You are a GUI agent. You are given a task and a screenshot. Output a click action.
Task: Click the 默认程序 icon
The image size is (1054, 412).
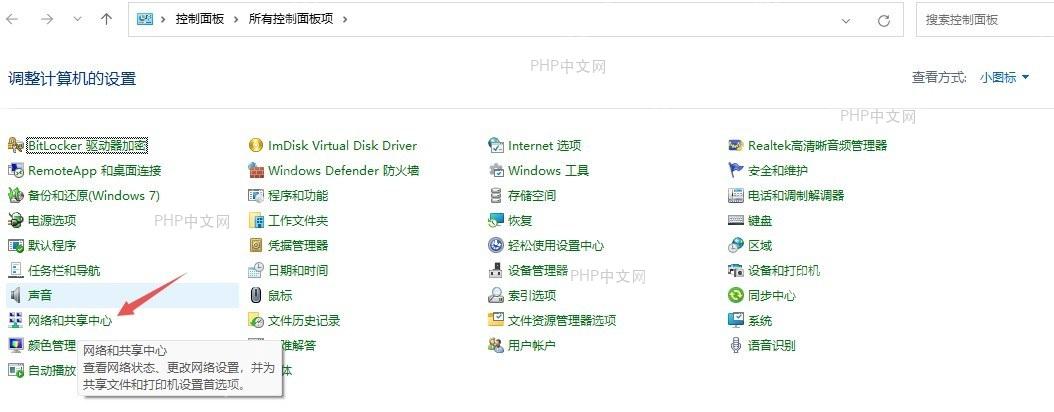(15, 245)
